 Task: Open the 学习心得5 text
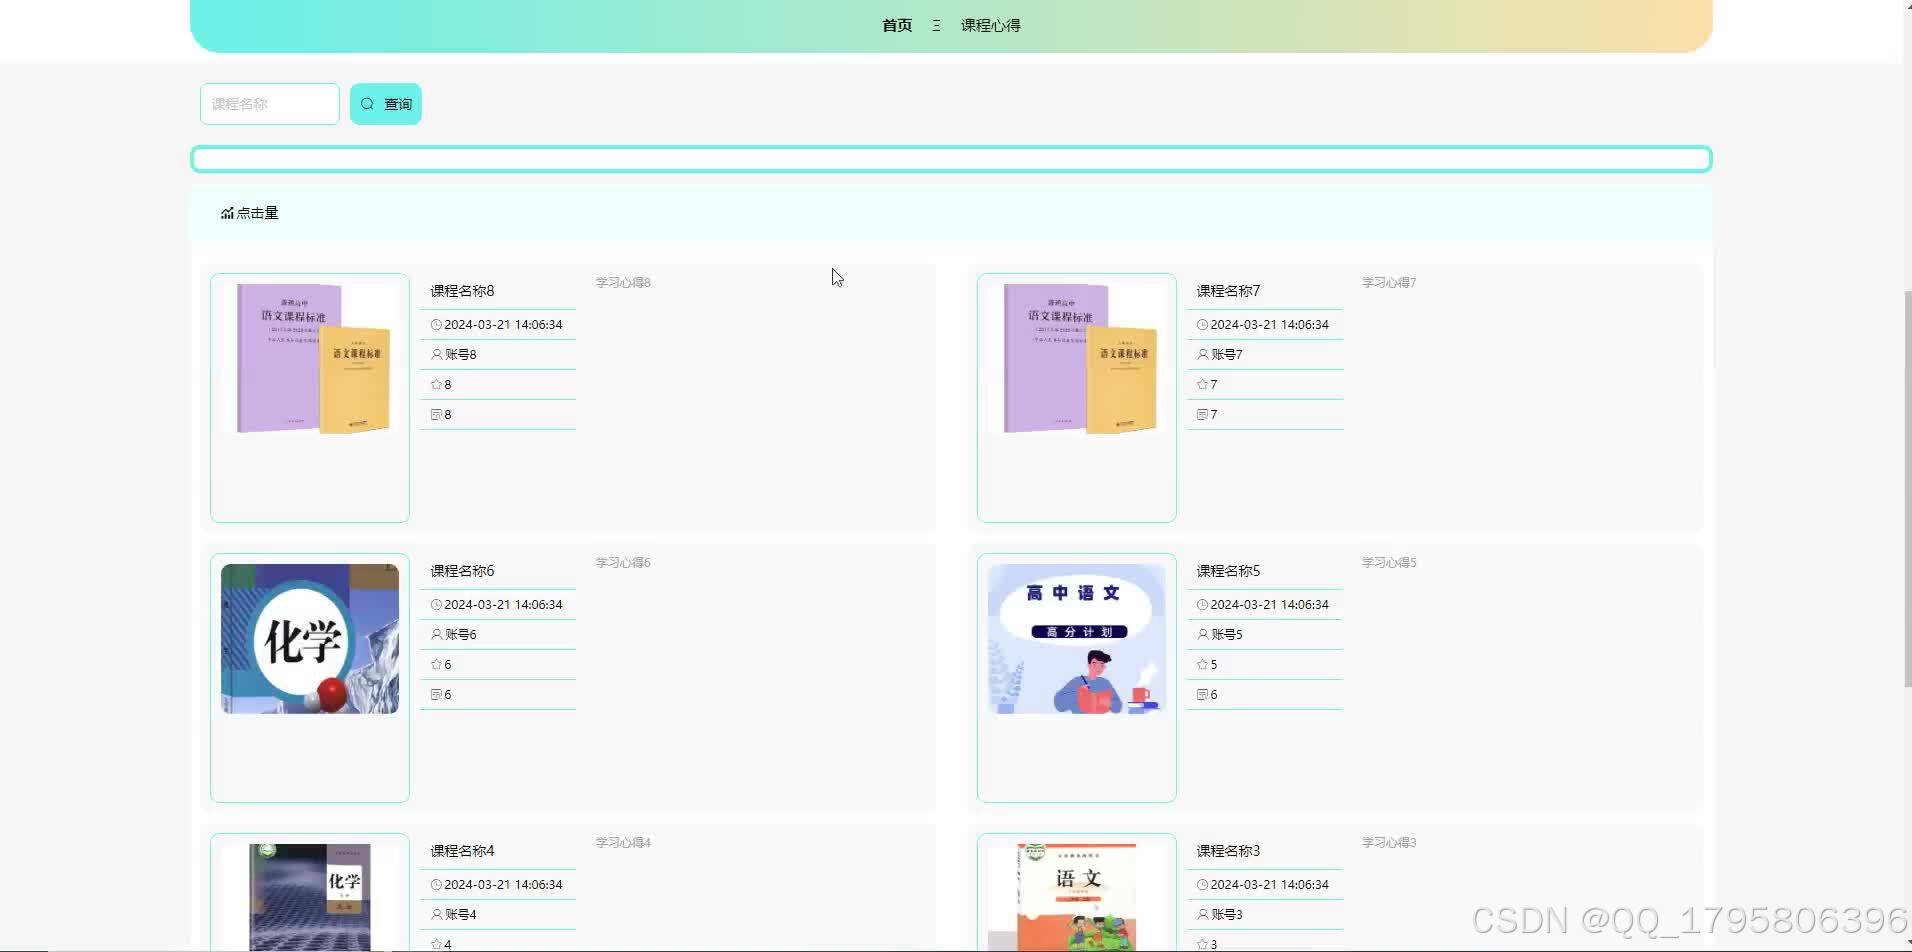[x=1389, y=563]
